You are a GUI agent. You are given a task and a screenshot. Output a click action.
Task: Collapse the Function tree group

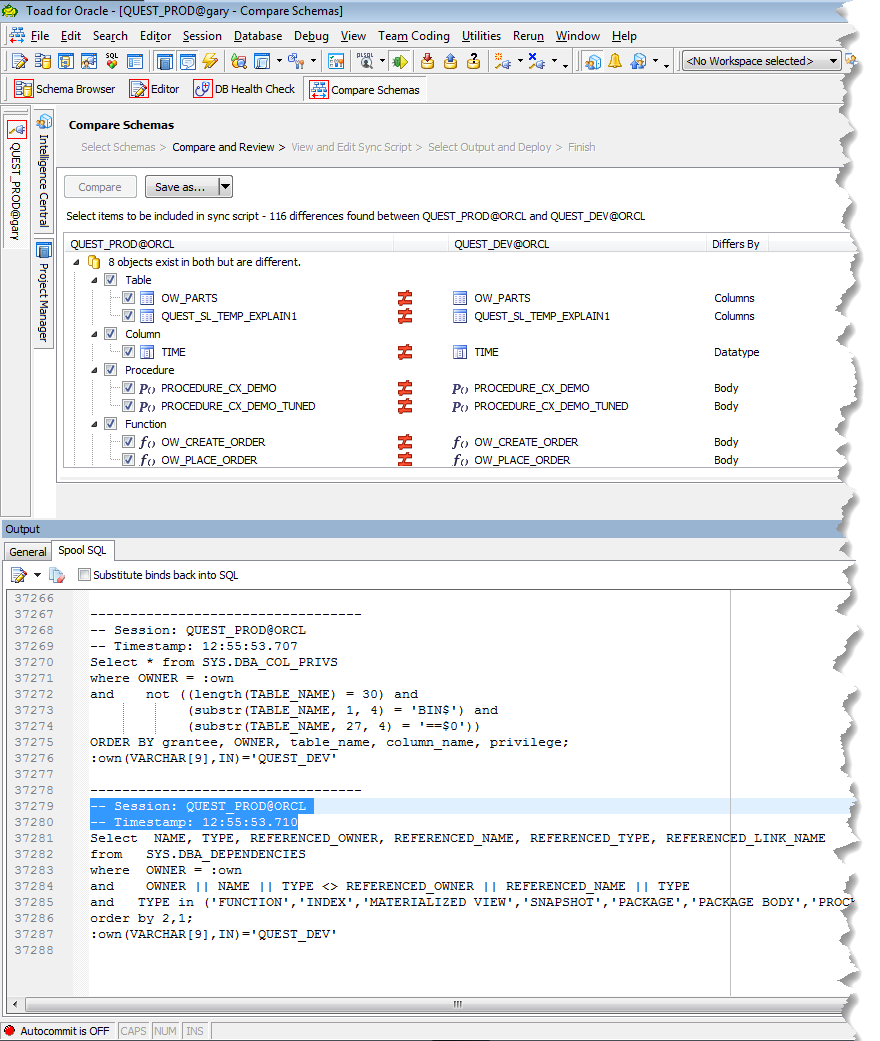click(94, 424)
